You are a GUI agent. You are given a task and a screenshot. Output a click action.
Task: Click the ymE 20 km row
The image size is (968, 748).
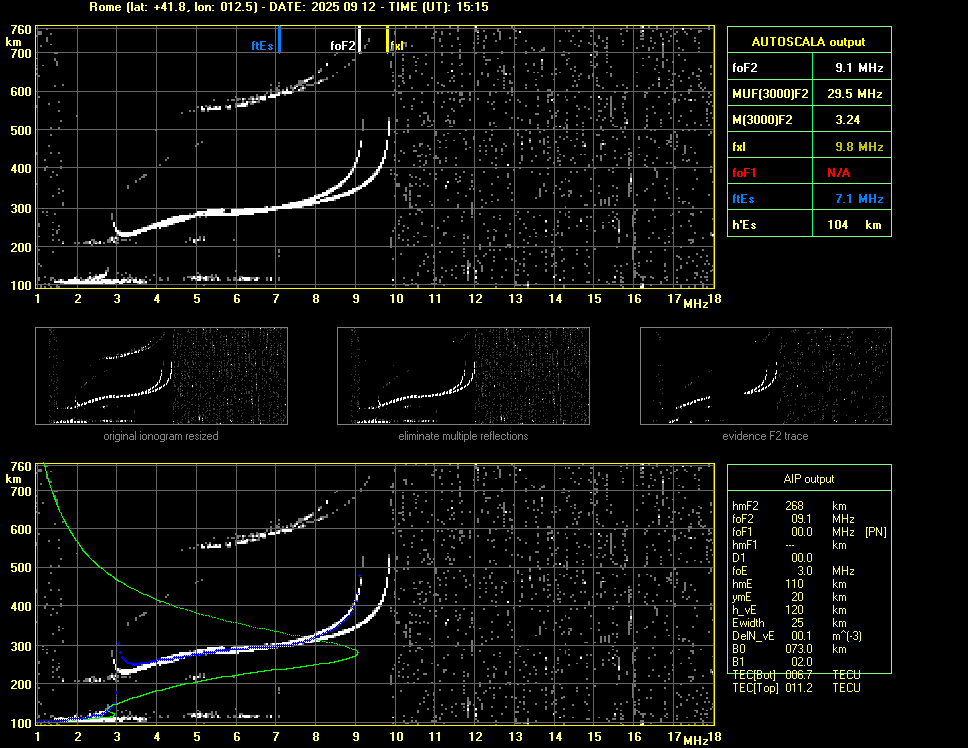pyautogui.click(x=789, y=597)
